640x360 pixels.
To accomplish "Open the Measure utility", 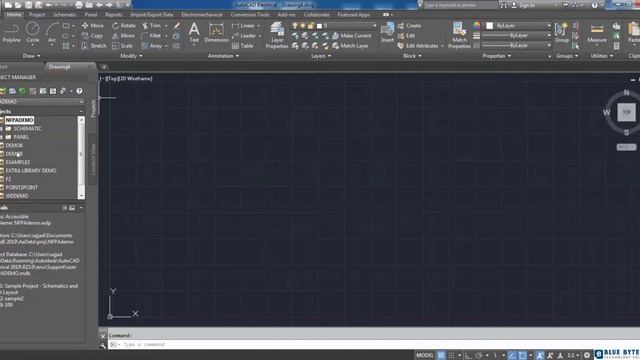I will point(597,33).
